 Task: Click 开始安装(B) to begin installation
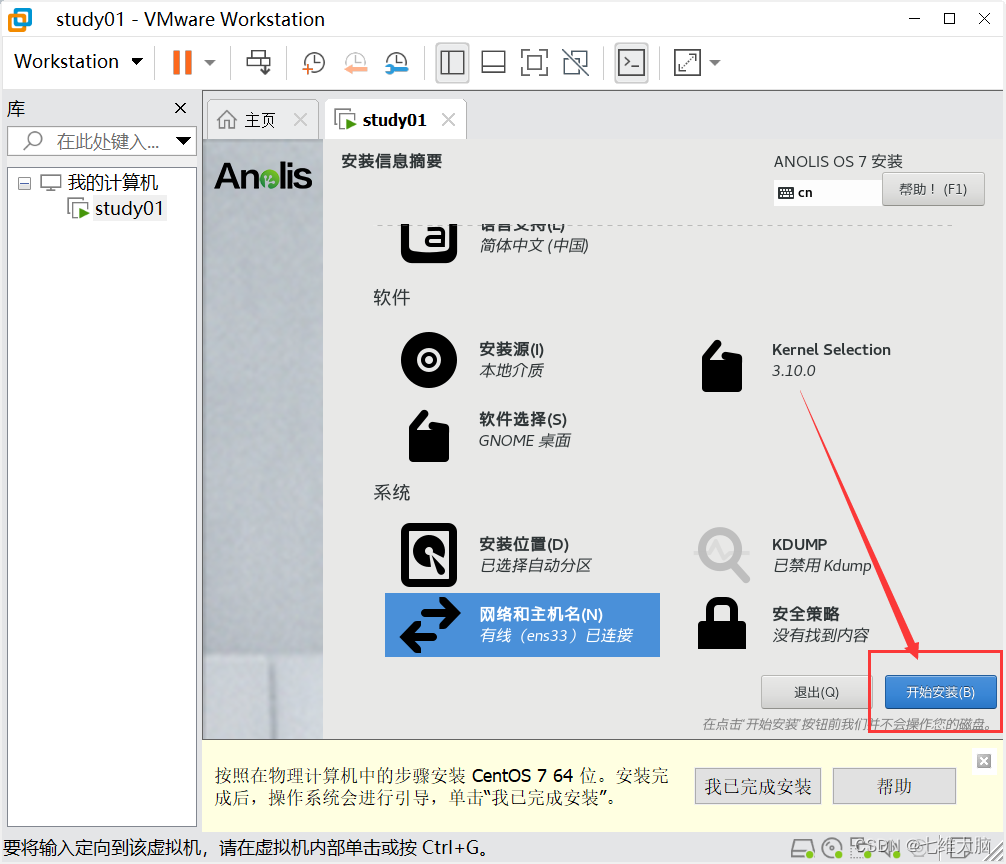pos(941,692)
